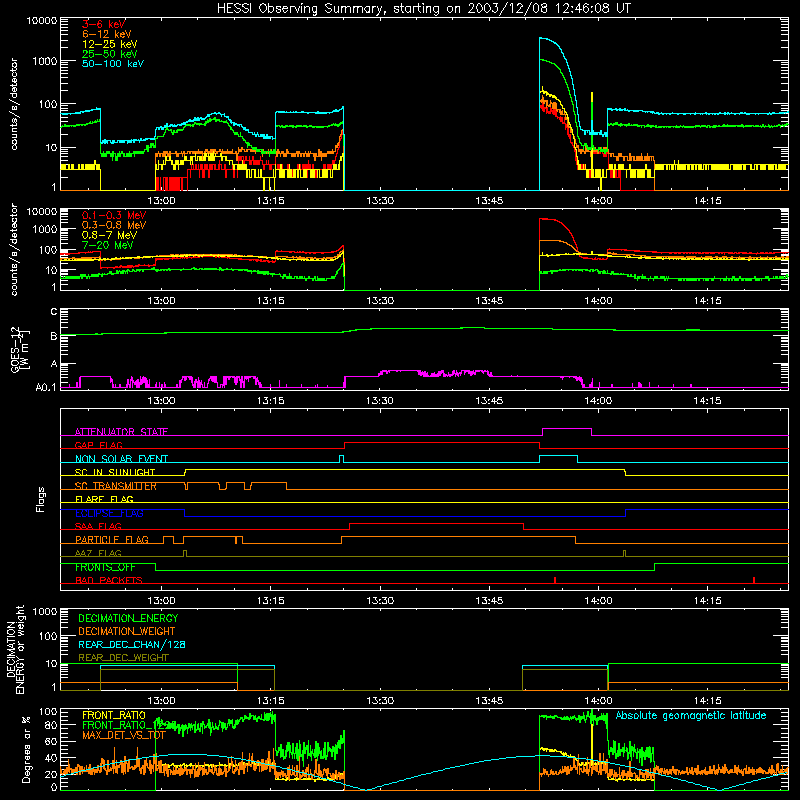Click the "13:00" tick under the MeV counts panel
800x800 pixels.
(161, 301)
